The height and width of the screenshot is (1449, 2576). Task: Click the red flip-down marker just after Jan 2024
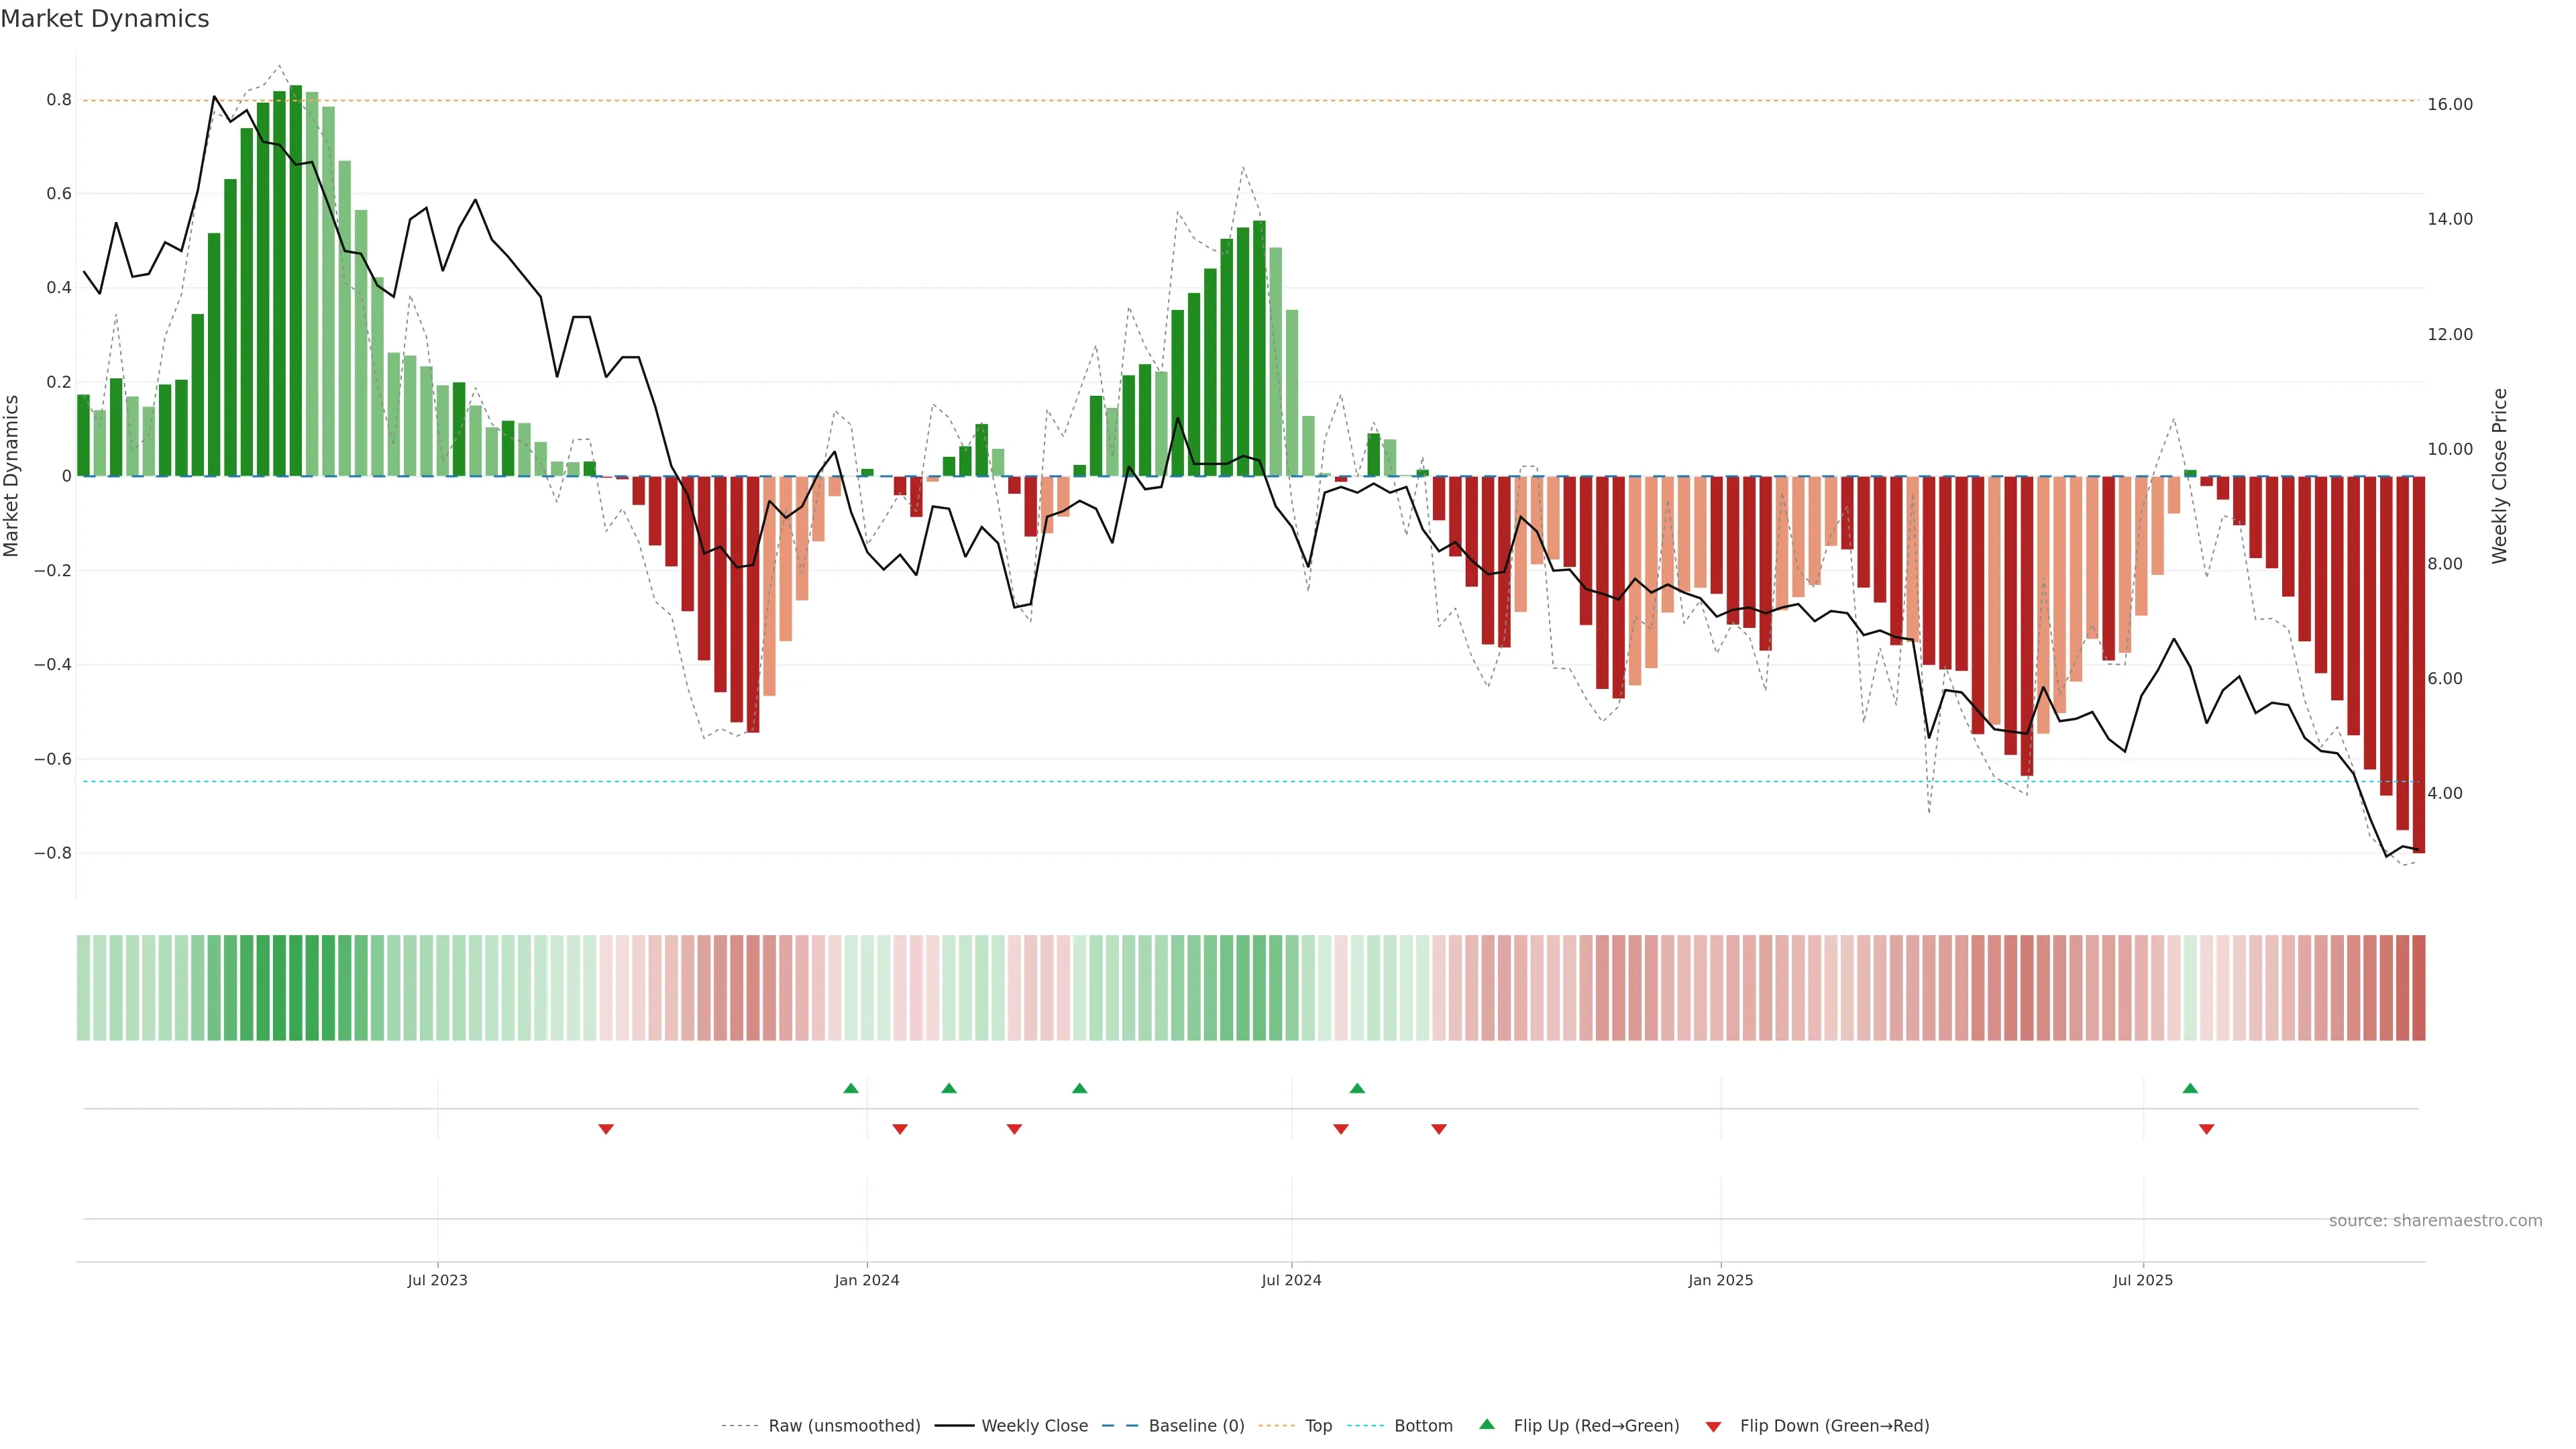pyautogui.click(x=900, y=1129)
